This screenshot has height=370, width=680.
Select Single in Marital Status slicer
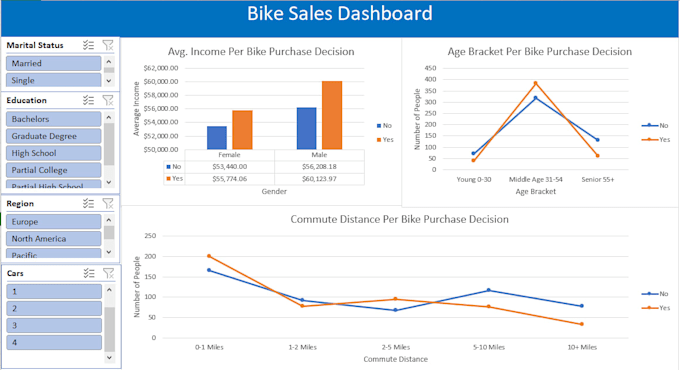(x=54, y=80)
